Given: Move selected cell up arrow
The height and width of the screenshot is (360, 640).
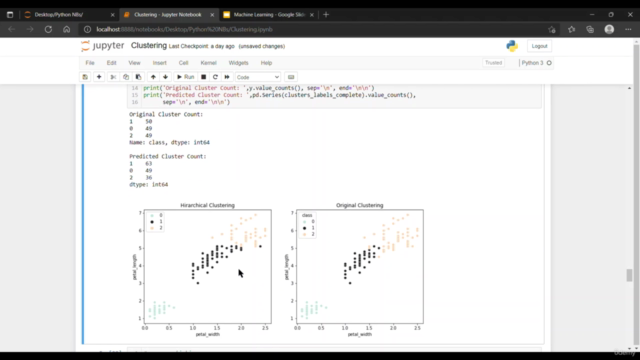Looking at the screenshot, I should 153,77.
